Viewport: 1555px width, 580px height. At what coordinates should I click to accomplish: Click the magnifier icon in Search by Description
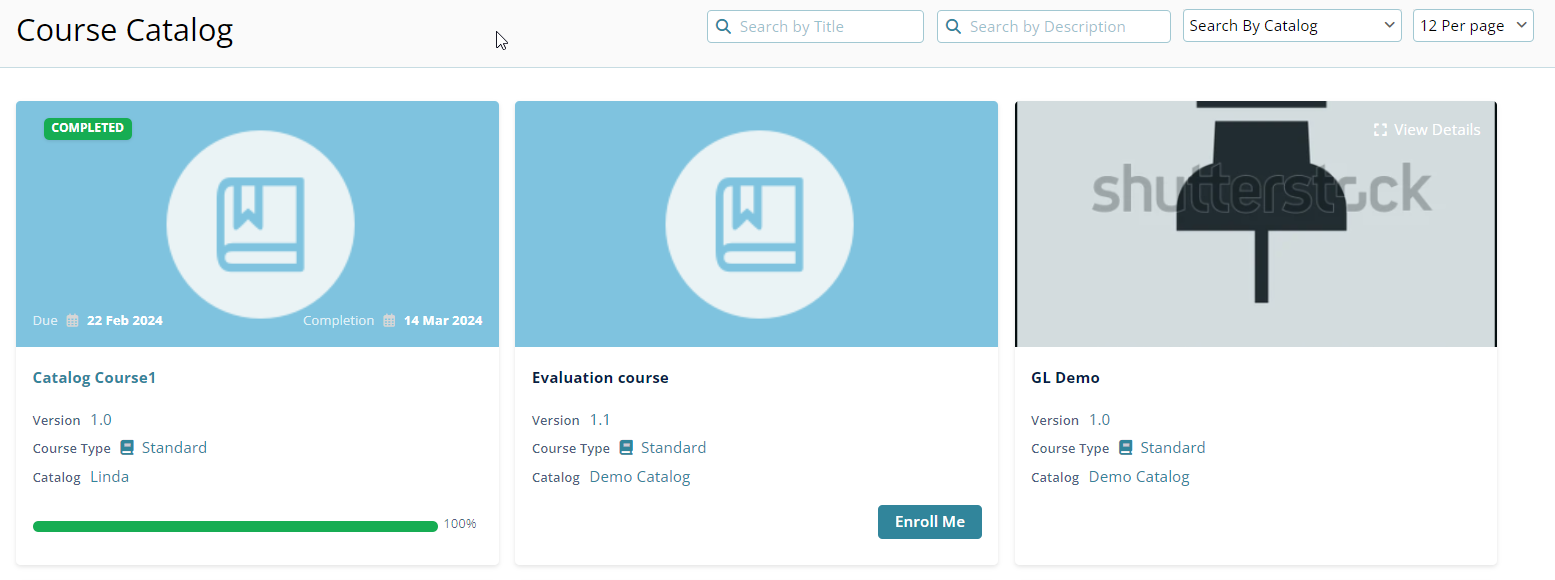click(x=953, y=27)
